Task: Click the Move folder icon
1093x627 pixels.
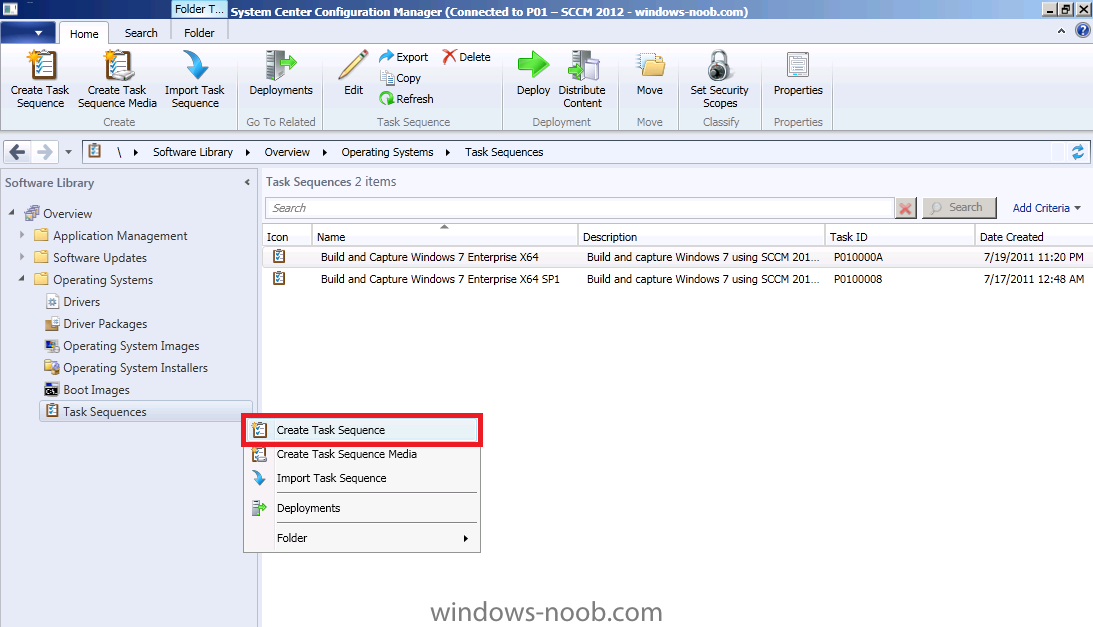Action: (x=650, y=66)
